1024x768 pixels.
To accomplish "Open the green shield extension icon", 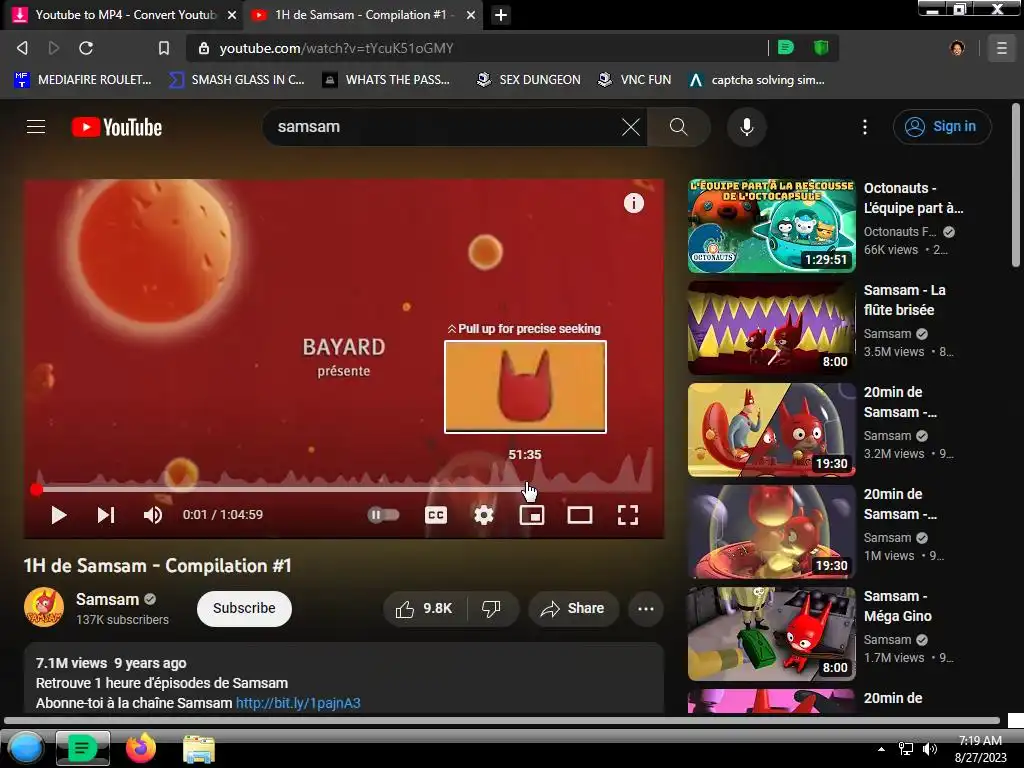I will (821, 48).
